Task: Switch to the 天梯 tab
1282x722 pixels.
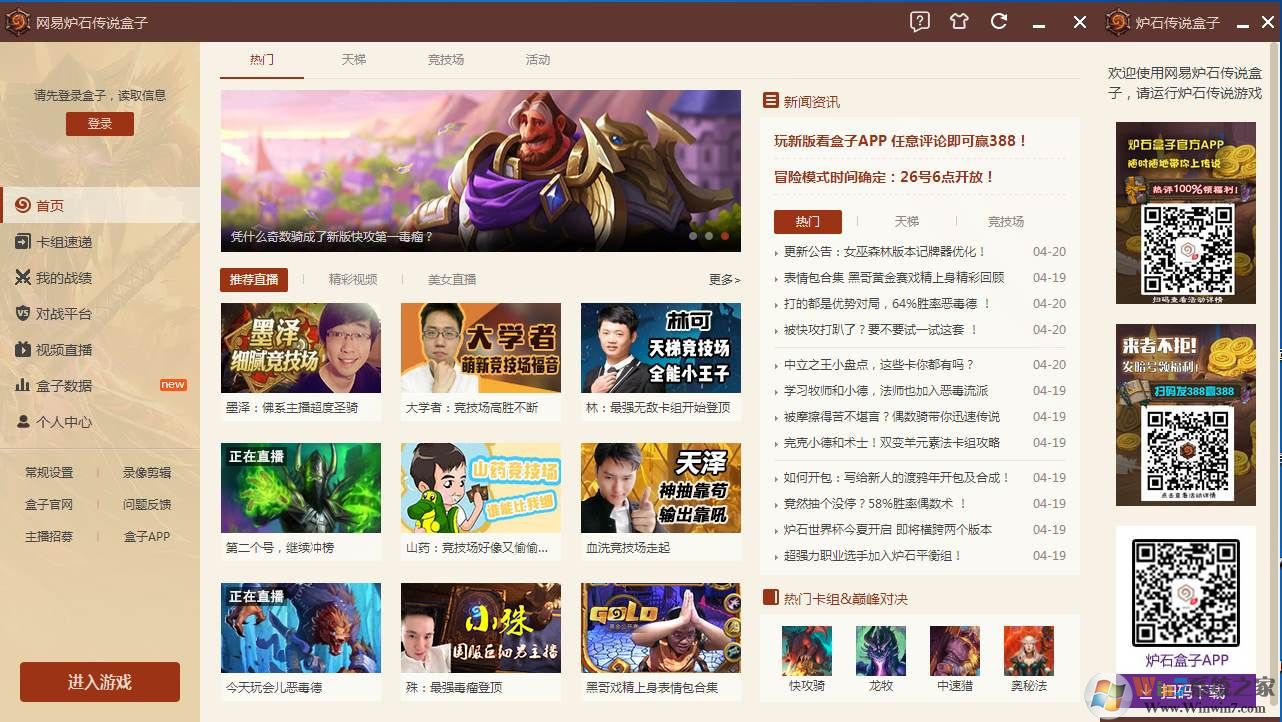Action: click(x=353, y=60)
